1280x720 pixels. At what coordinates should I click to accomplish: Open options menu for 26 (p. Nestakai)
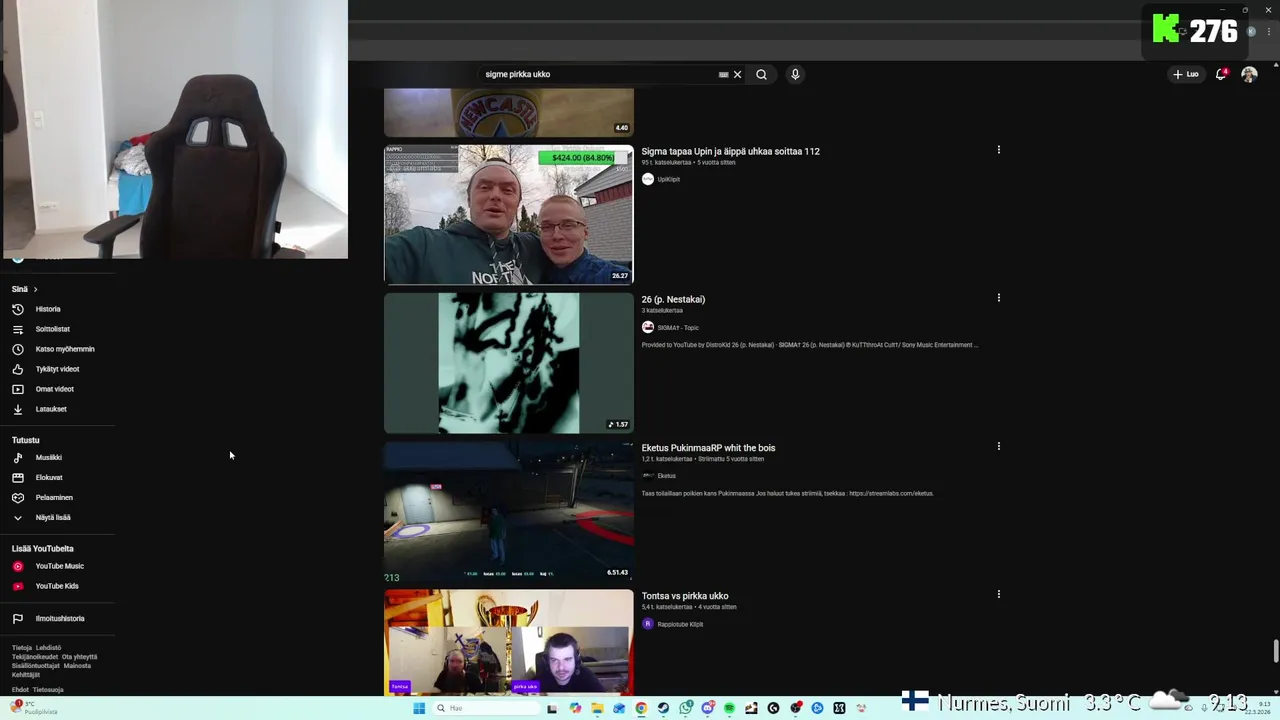[x=998, y=298]
